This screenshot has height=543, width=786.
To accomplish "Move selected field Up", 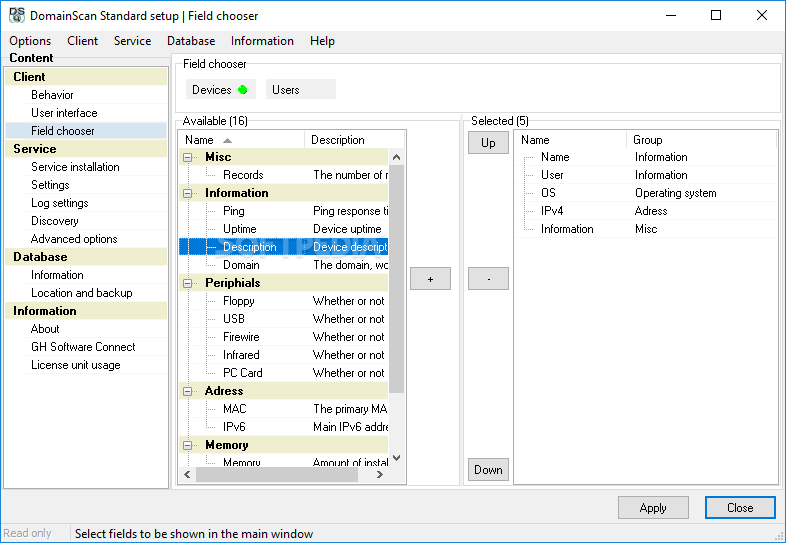I will (x=488, y=143).
